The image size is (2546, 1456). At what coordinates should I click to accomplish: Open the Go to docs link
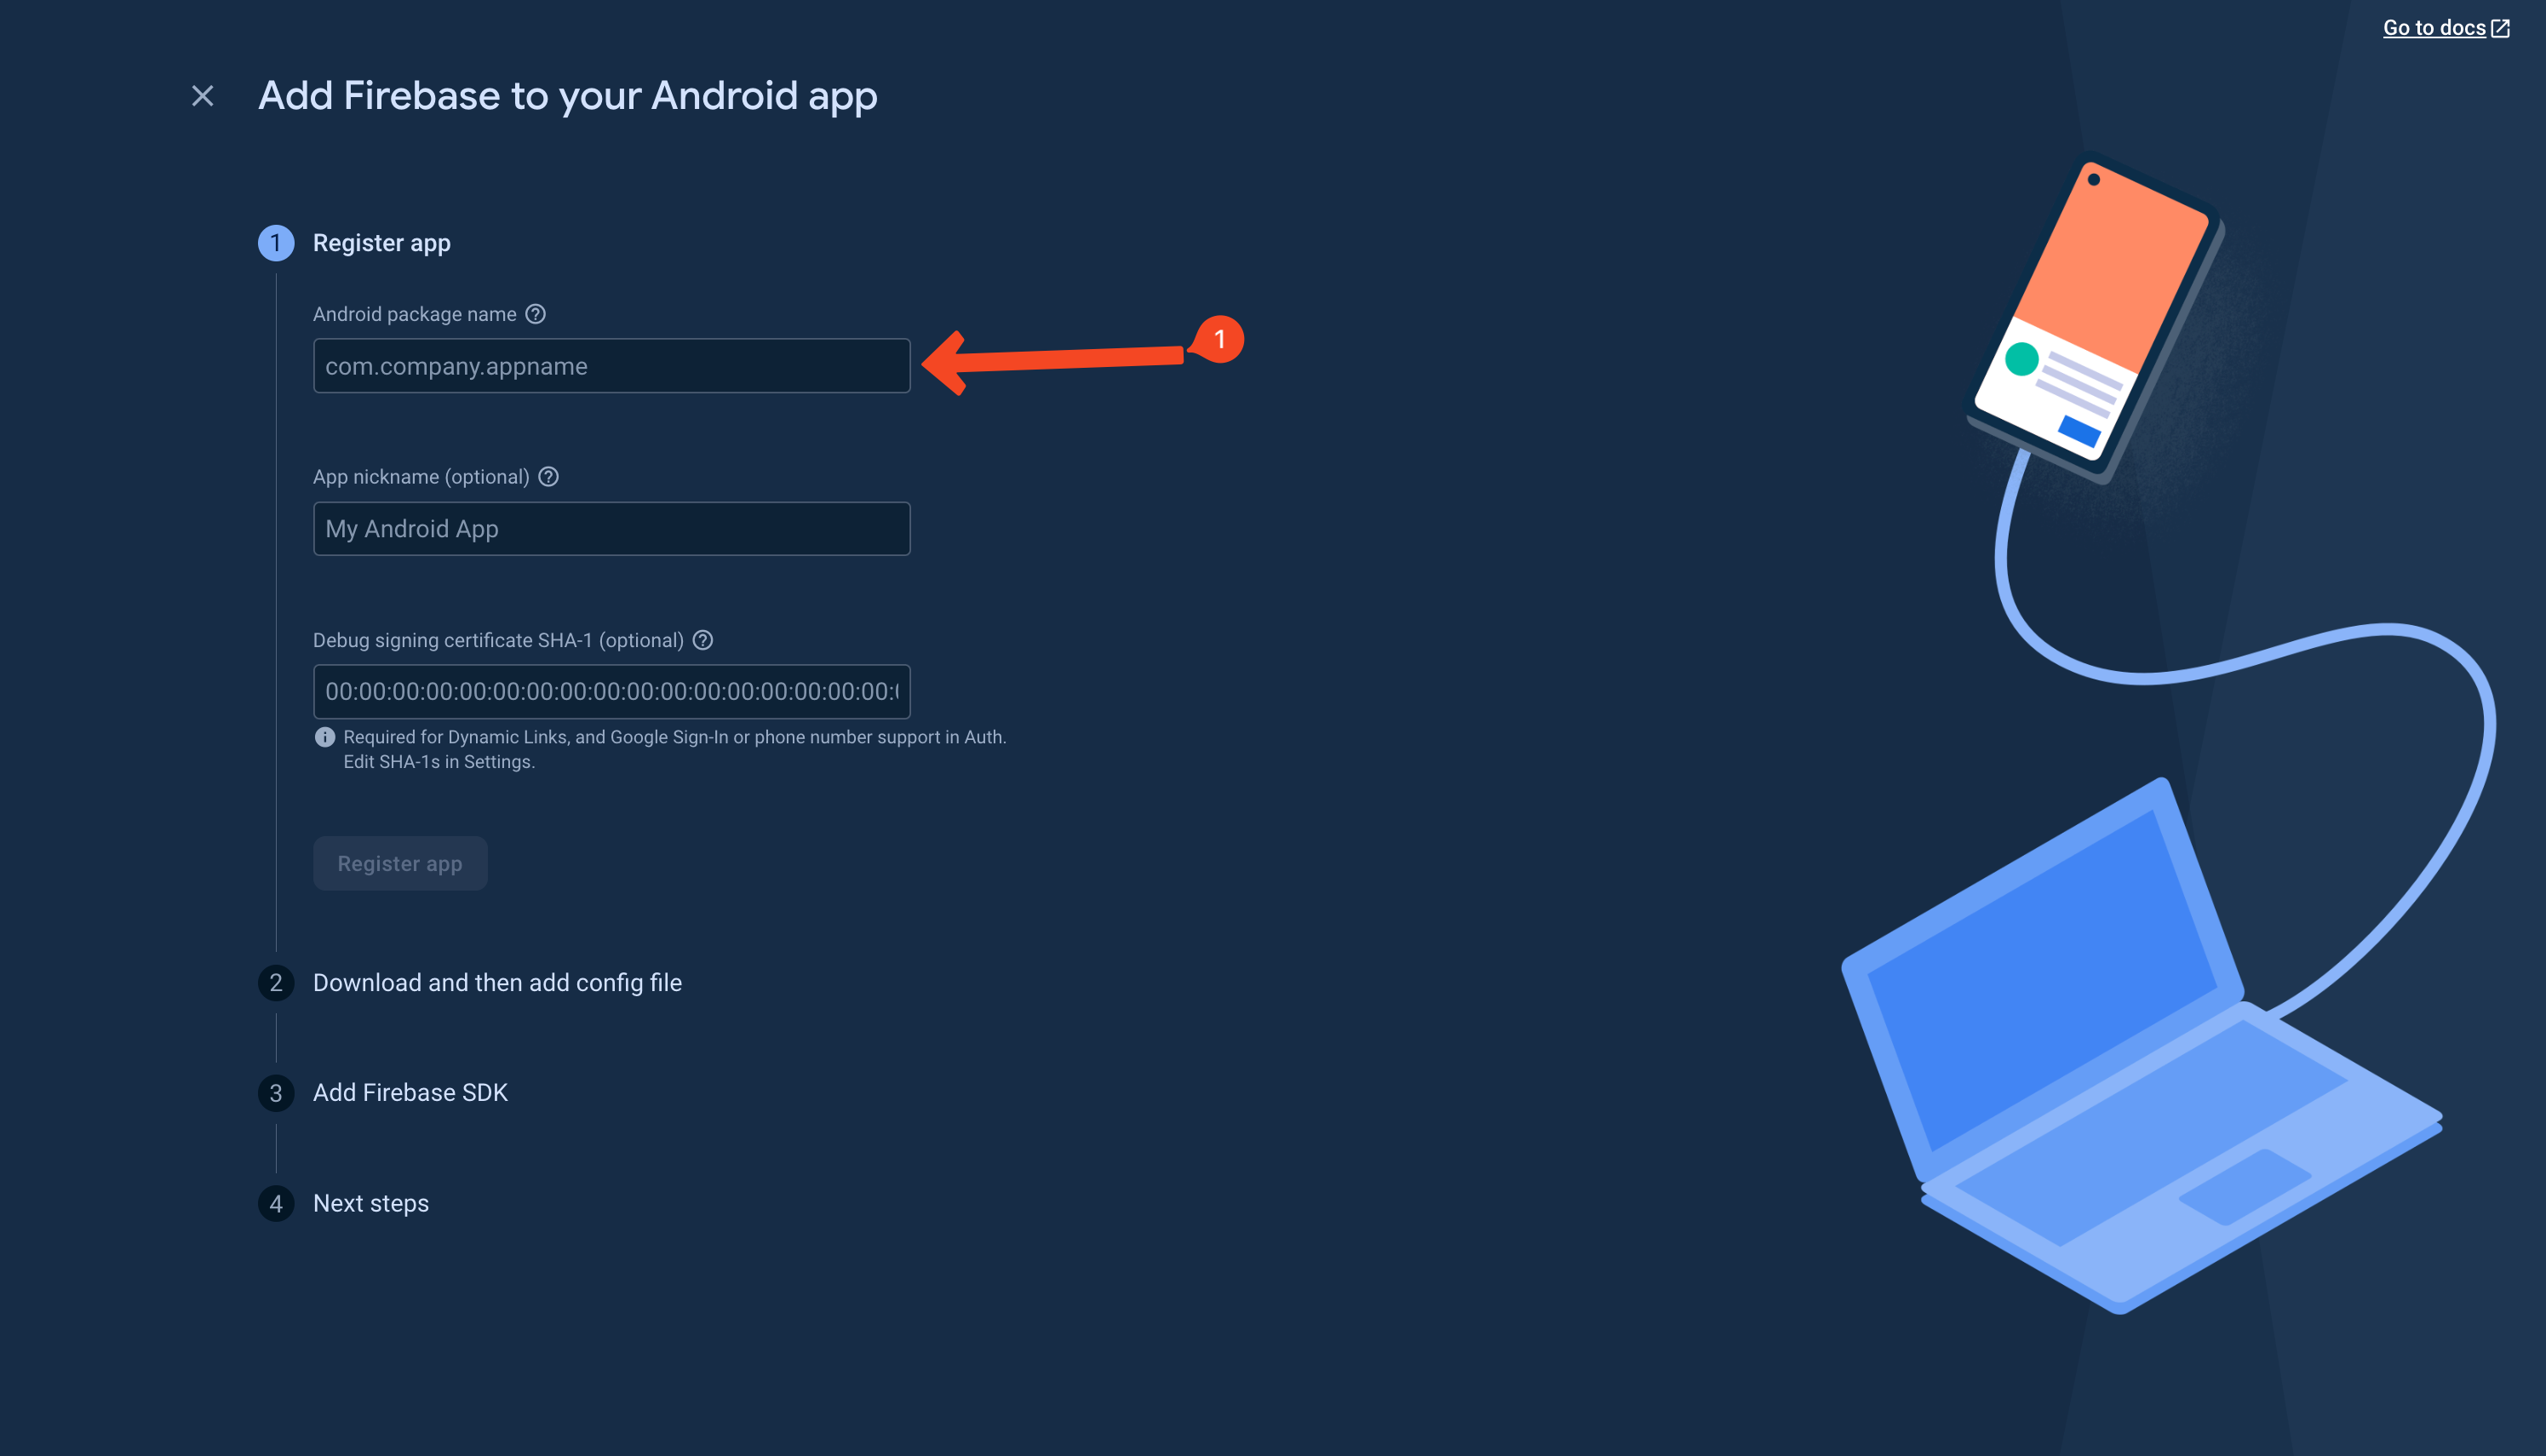pyautogui.click(x=2434, y=28)
